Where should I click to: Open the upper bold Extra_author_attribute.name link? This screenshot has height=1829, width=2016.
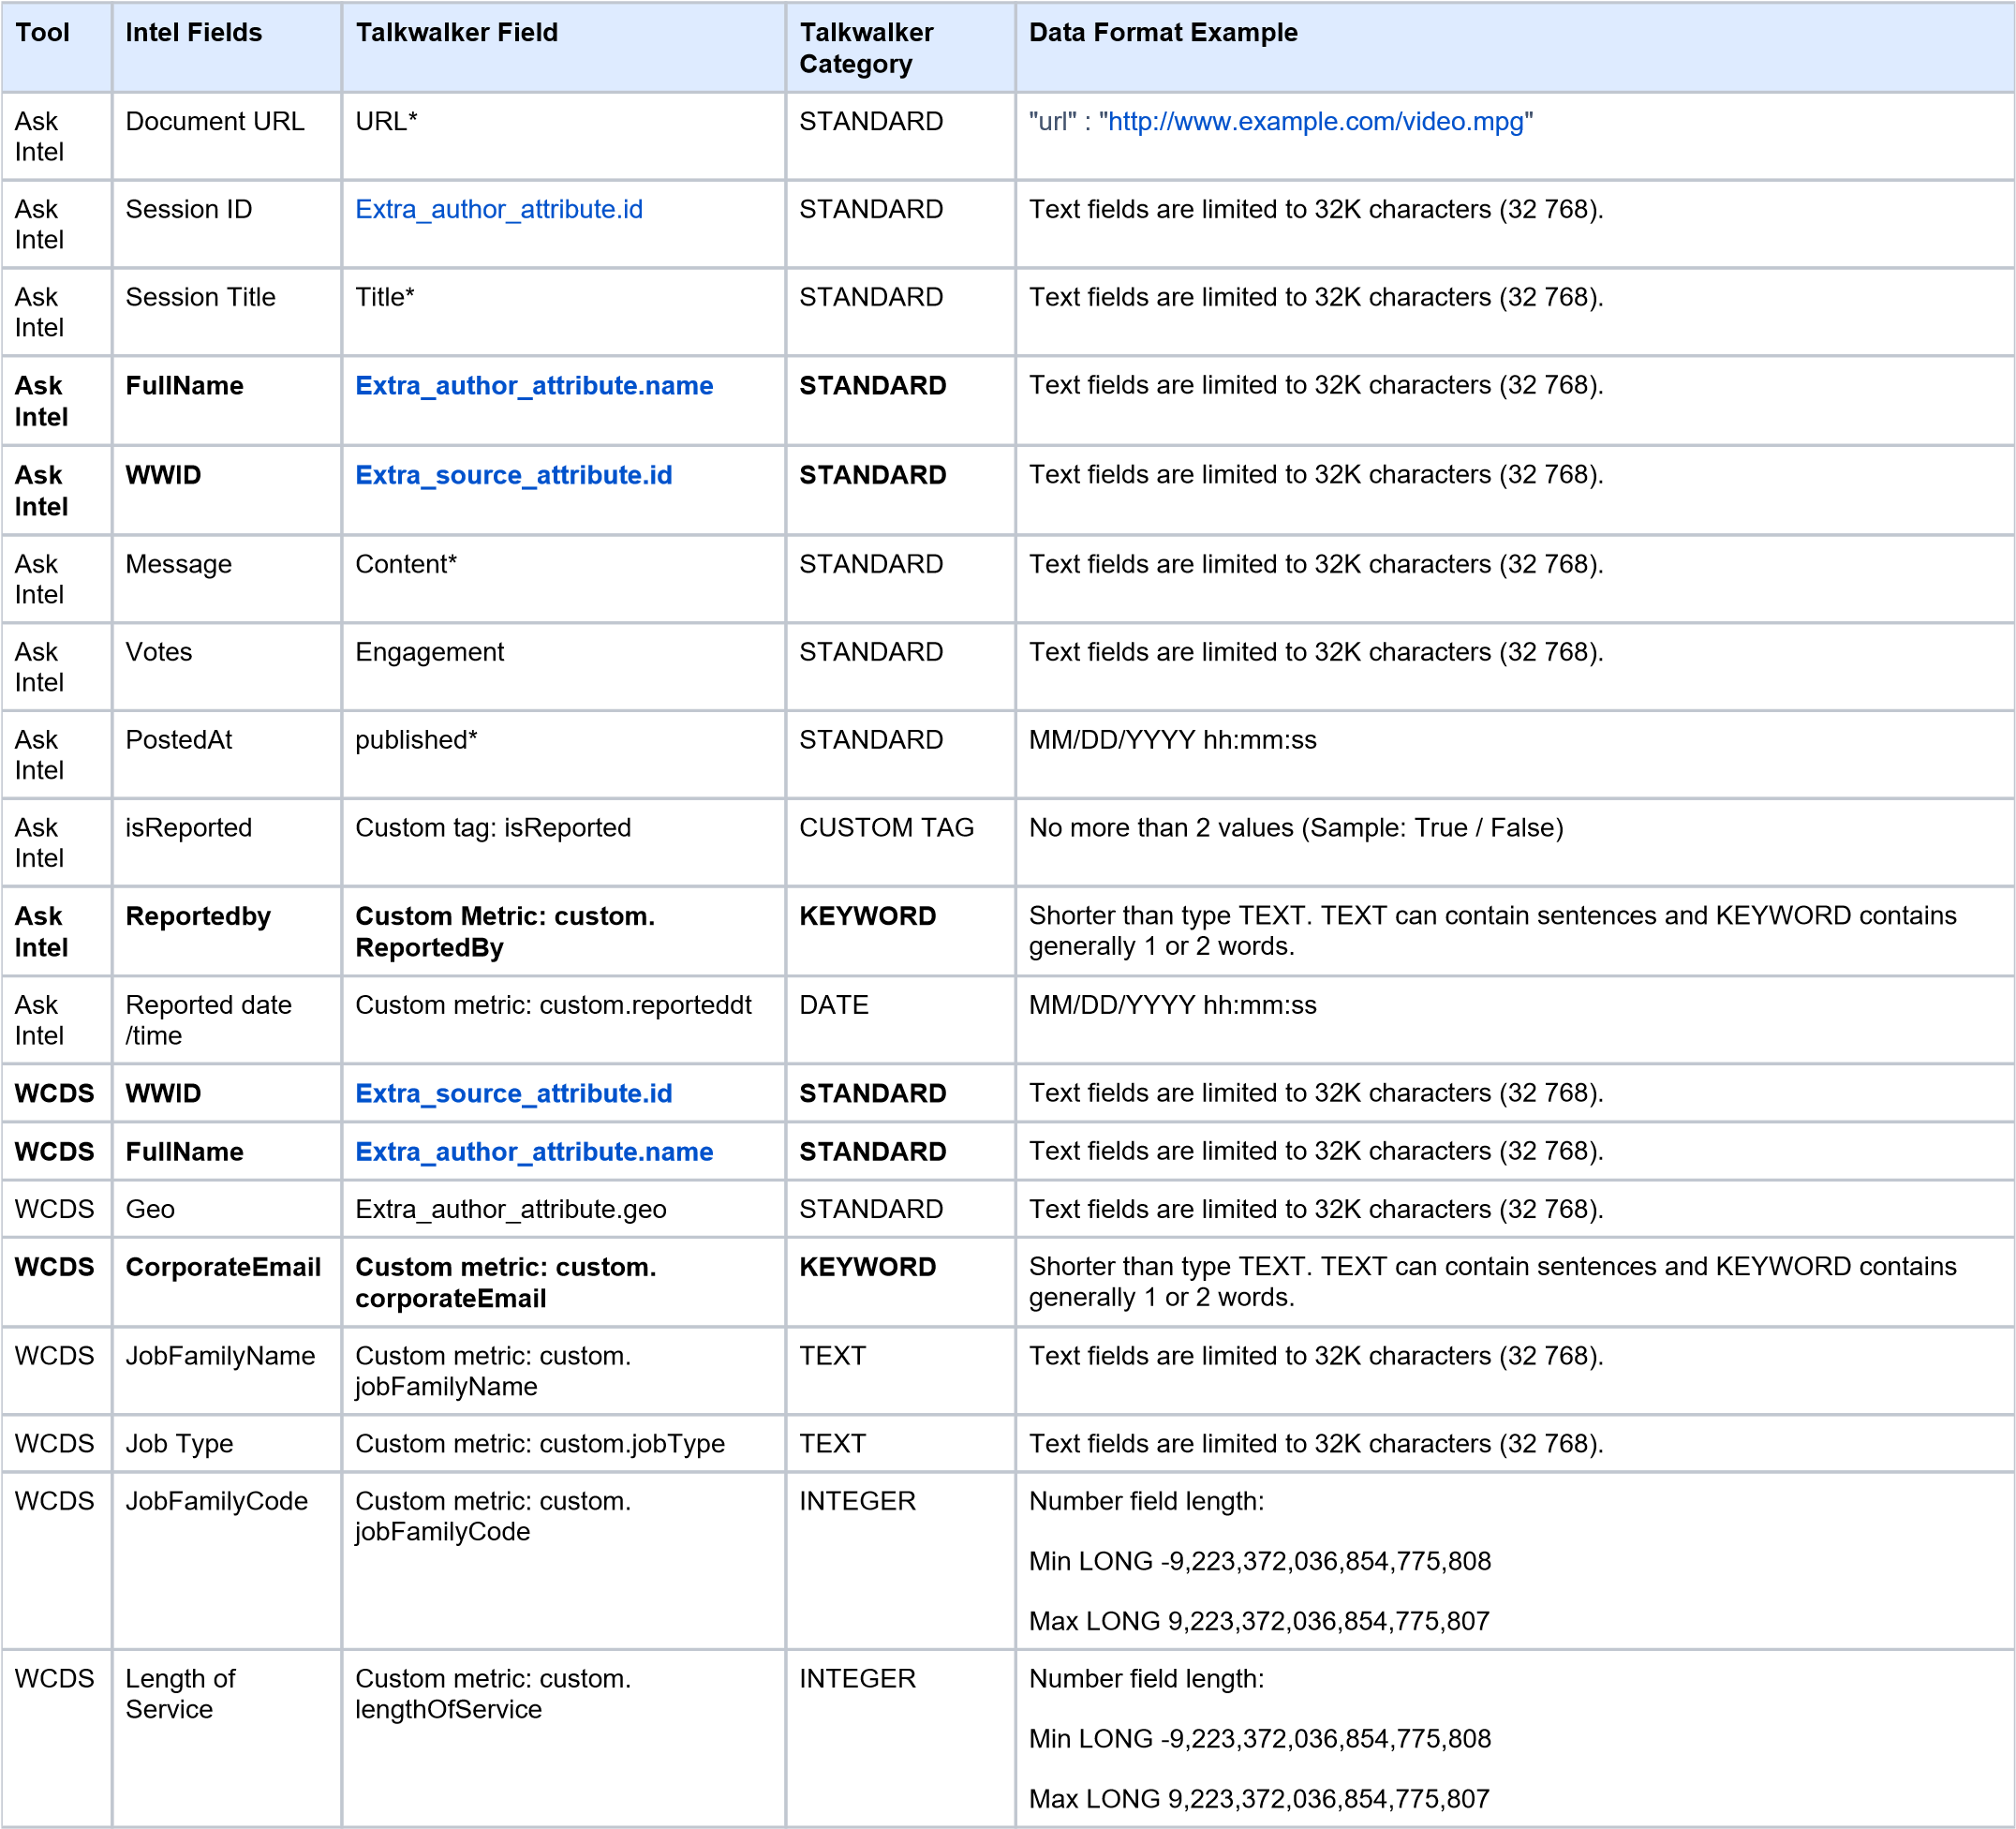point(534,386)
